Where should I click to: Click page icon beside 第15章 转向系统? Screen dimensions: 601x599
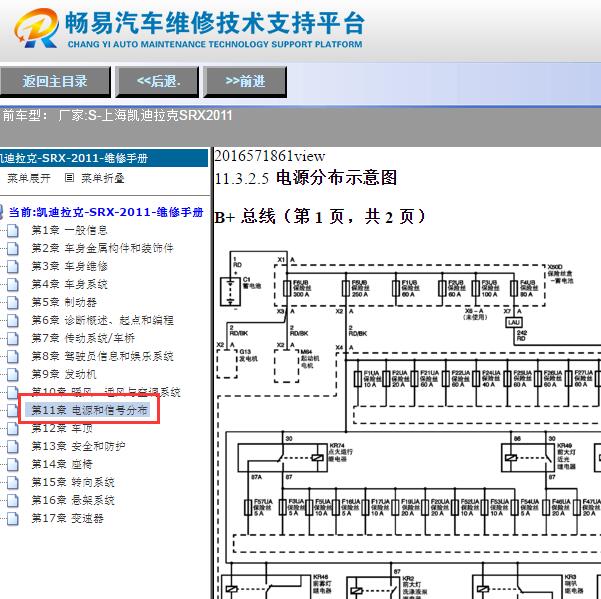pos(13,483)
